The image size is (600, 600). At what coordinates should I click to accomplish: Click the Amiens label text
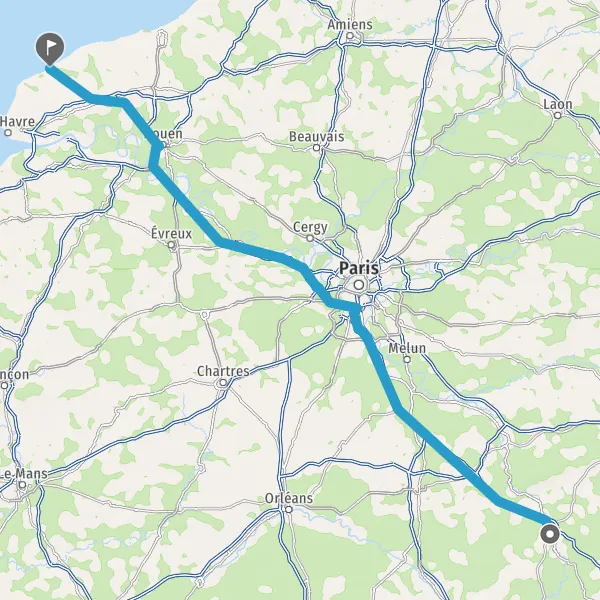350,24
